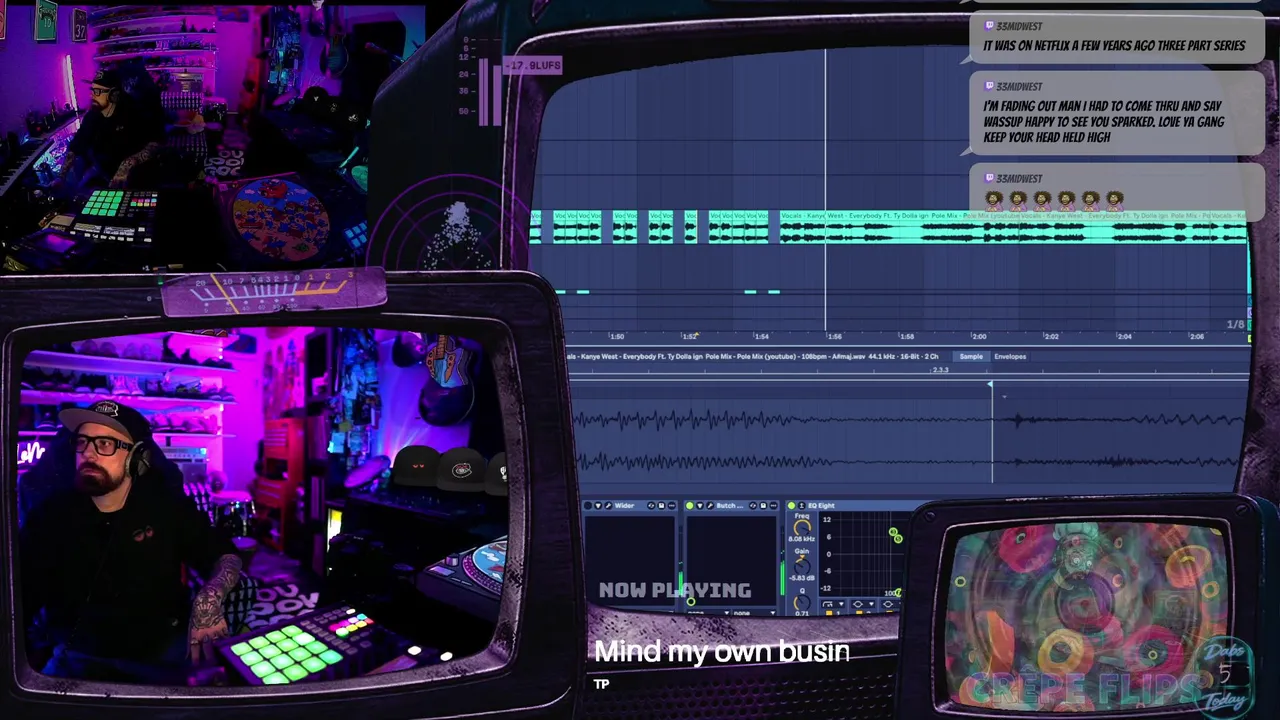Open EQ band 1 filter type dropdown
The image size is (1280, 720).
click(x=833, y=604)
